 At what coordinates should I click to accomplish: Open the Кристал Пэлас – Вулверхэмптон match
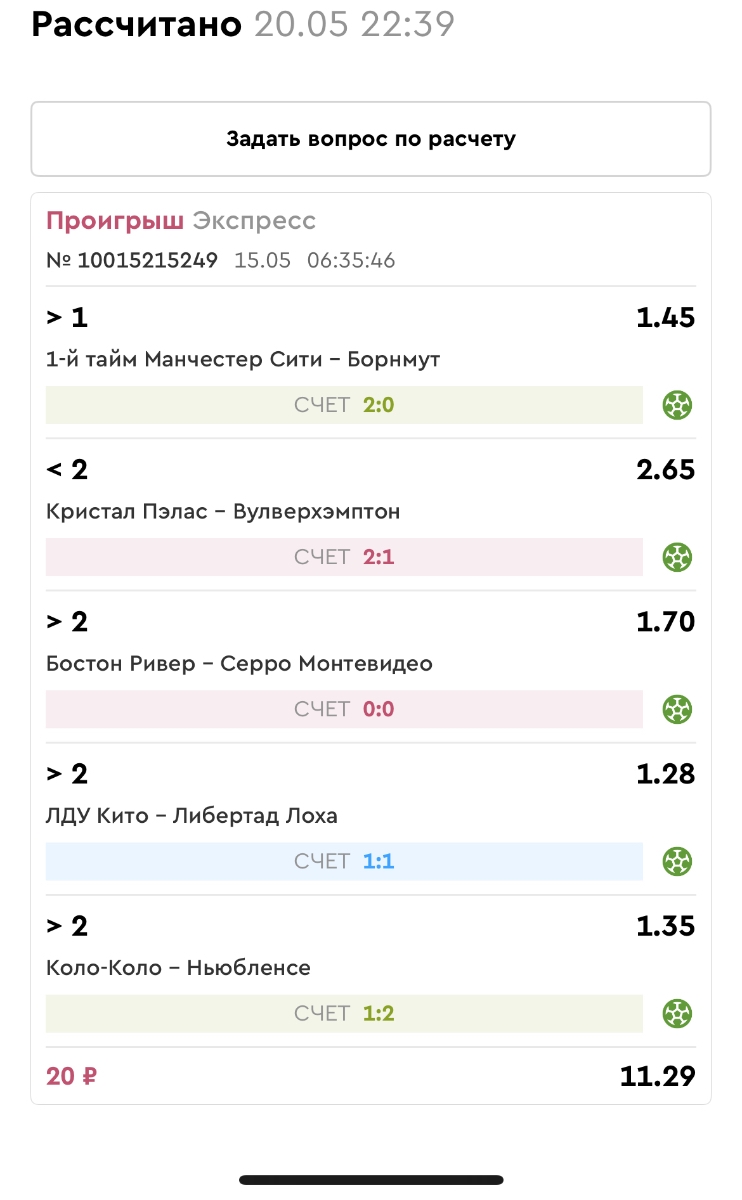tap(223, 511)
